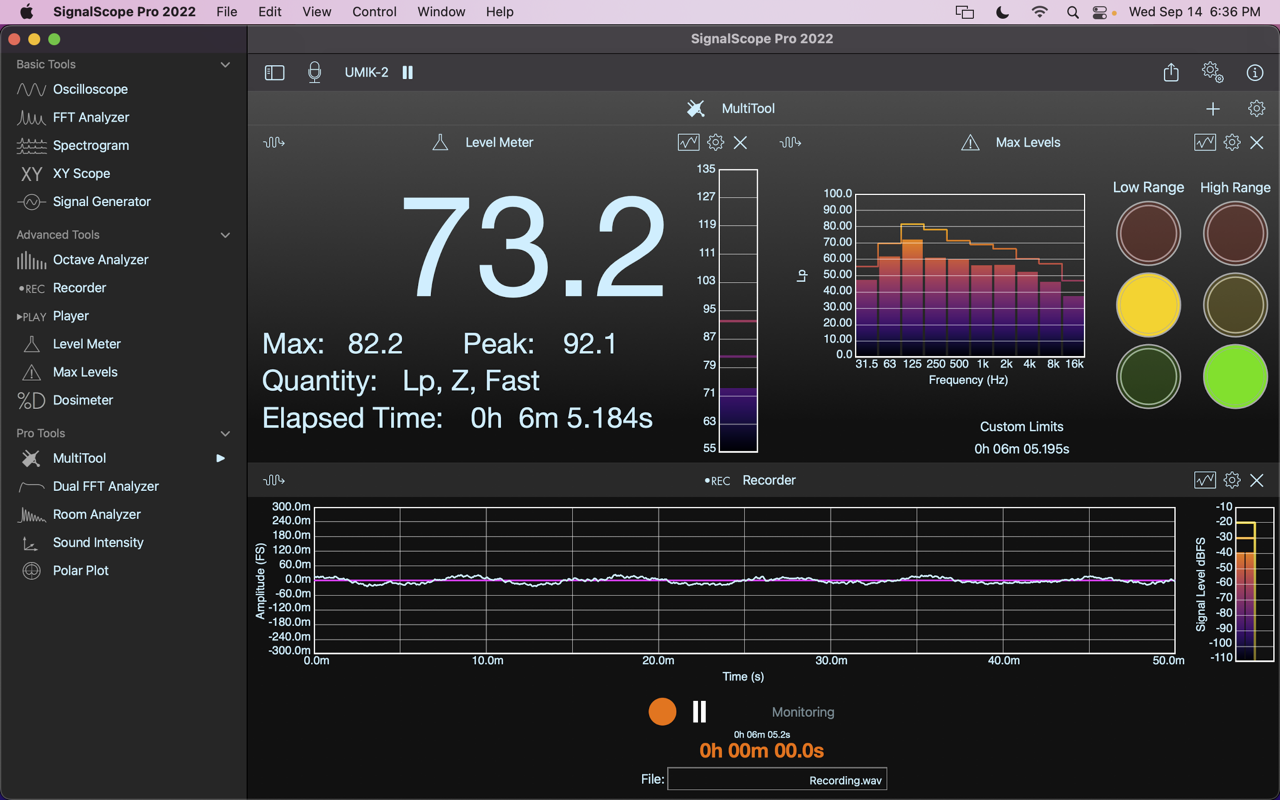Collapse the Advanced Tools section

[225, 235]
